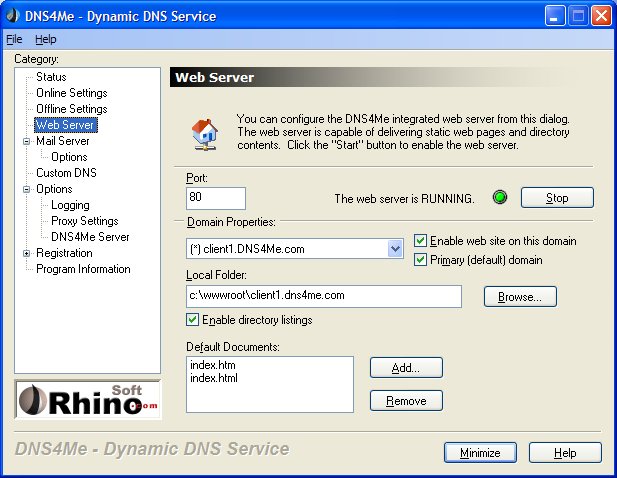
Task: Select Web Server category
Action: tap(65, 125)
